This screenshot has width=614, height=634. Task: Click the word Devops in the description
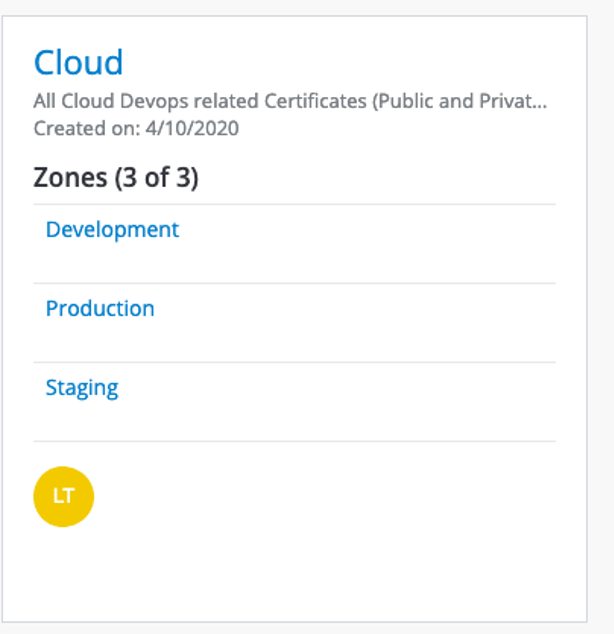[x=154, y=101]
